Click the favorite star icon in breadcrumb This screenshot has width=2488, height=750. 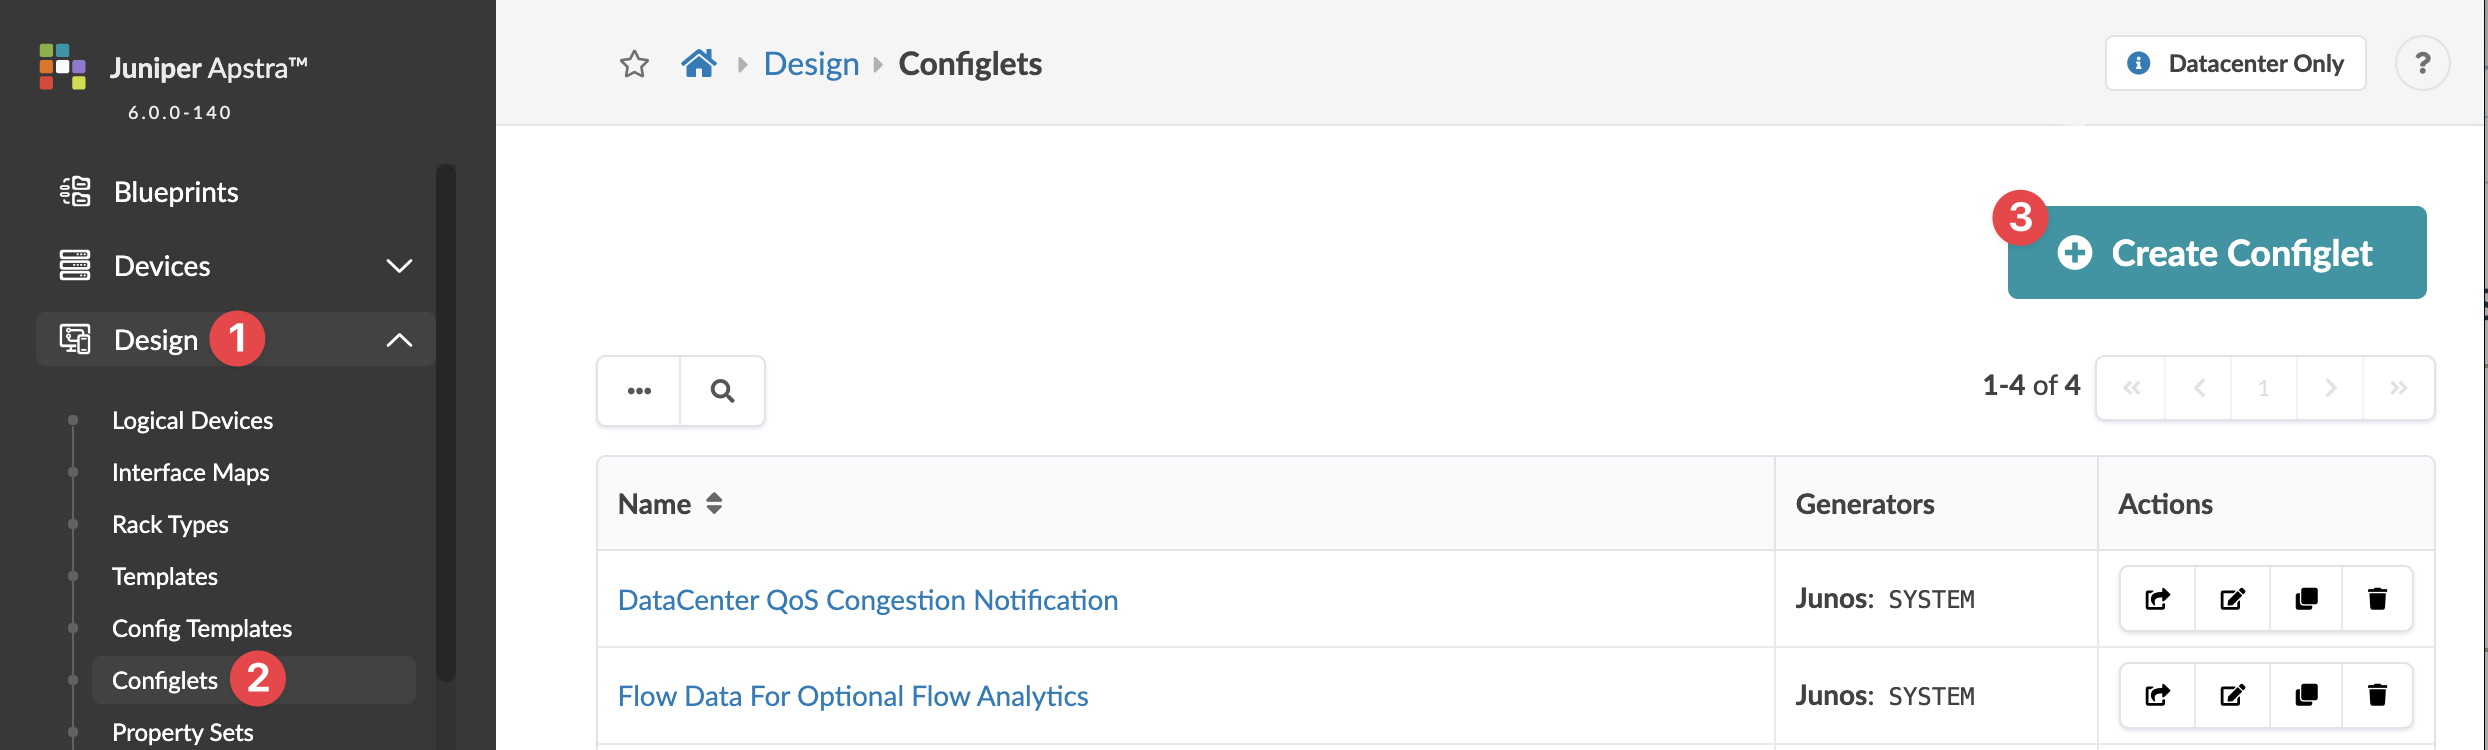634,64
